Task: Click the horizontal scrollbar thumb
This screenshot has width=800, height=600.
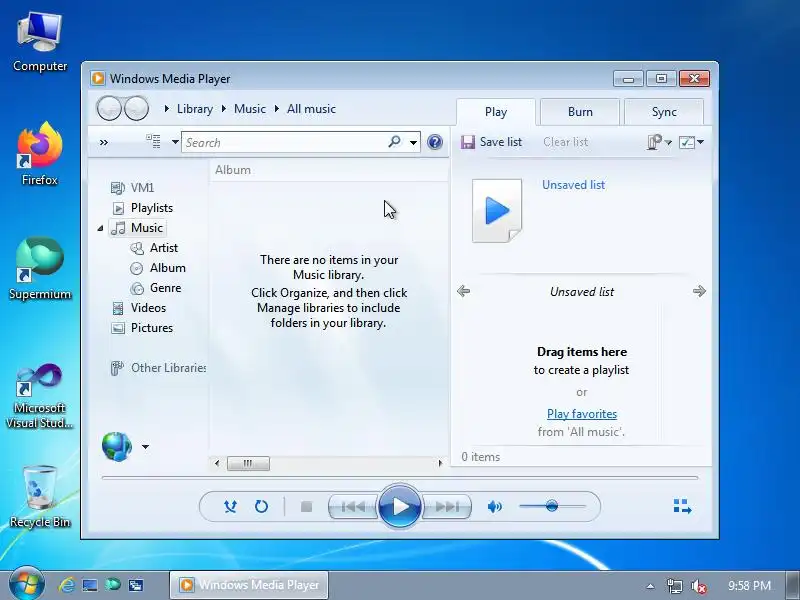Action: [x=248, y=463]
